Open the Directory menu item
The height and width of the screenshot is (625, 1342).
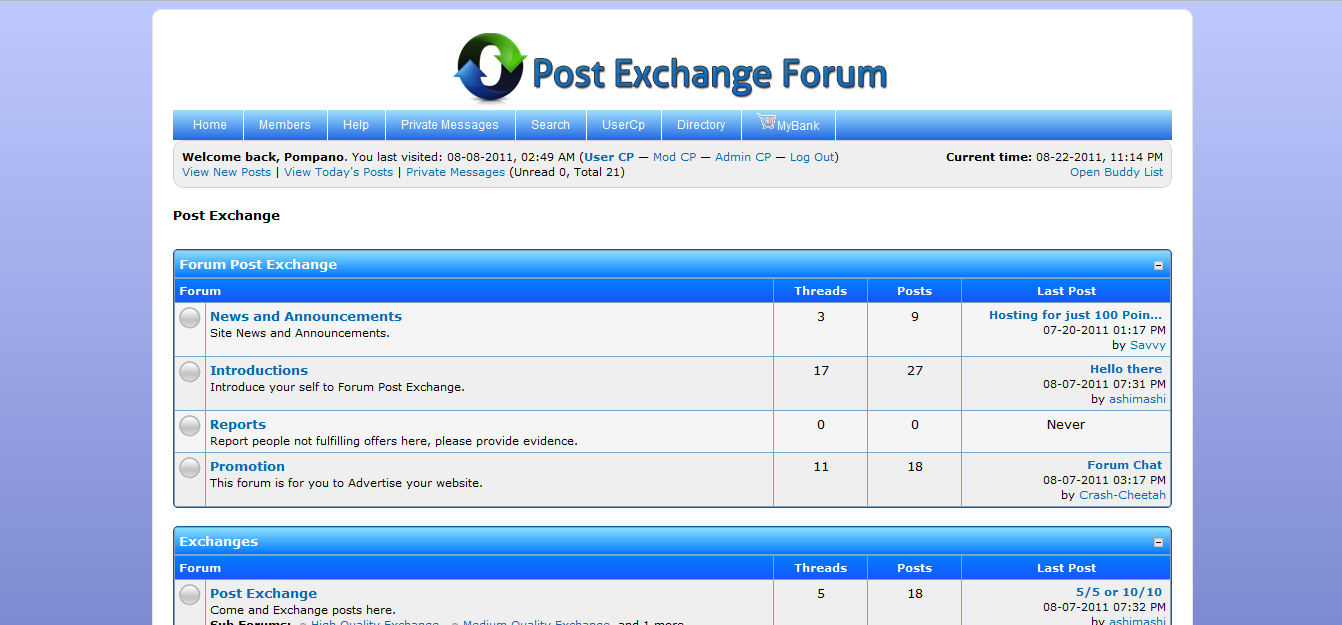tap(701, 125)
